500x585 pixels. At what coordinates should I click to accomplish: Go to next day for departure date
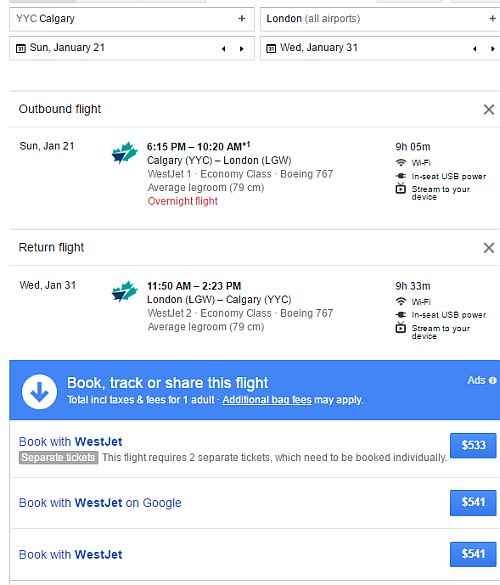[x=241, y=49]
